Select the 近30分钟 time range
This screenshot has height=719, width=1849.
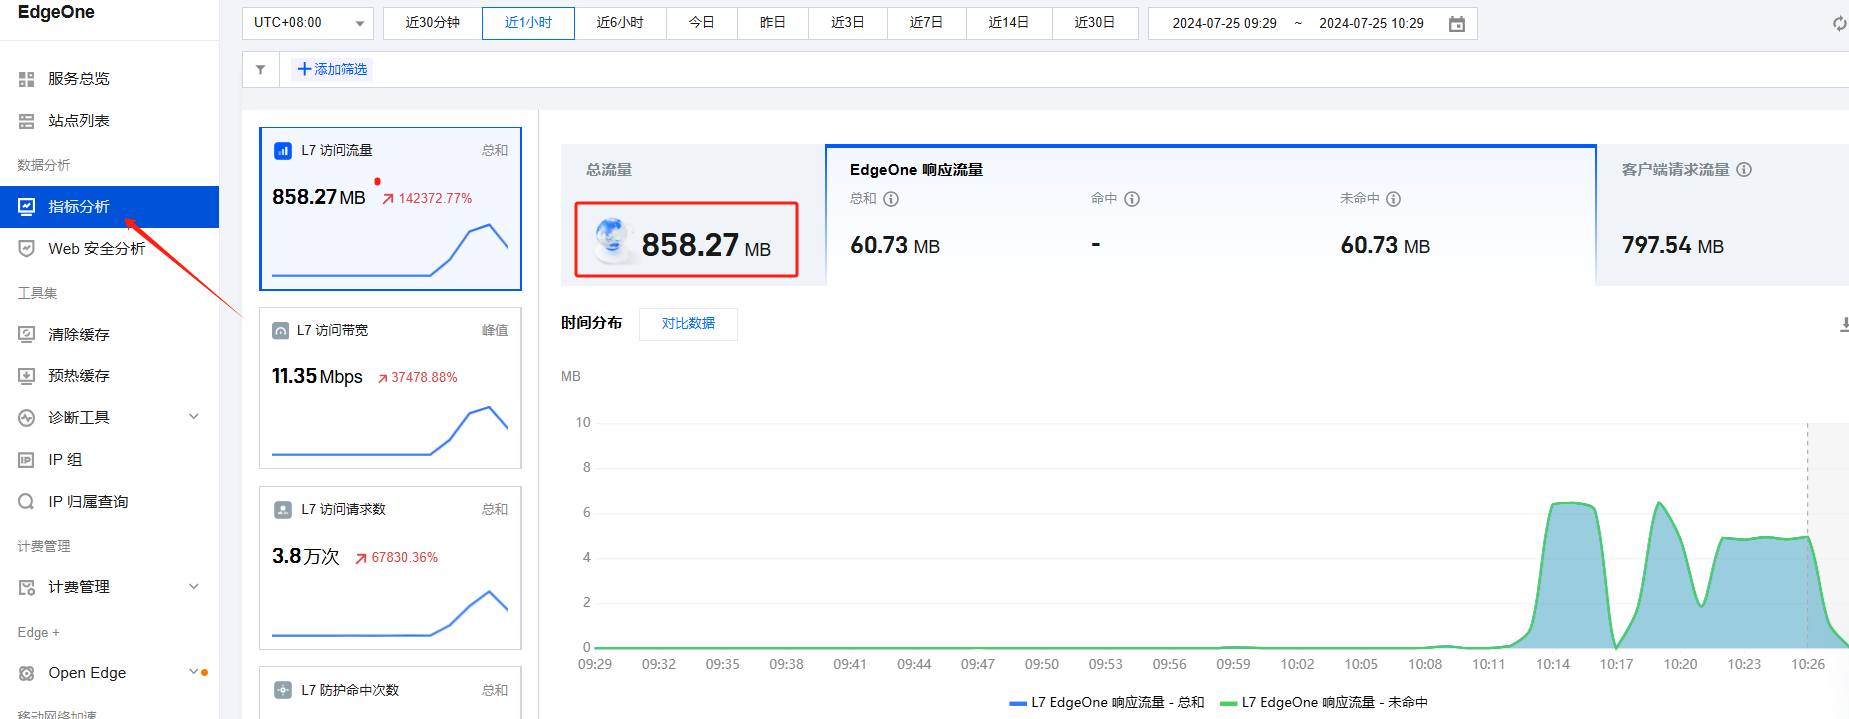[433, 23]
